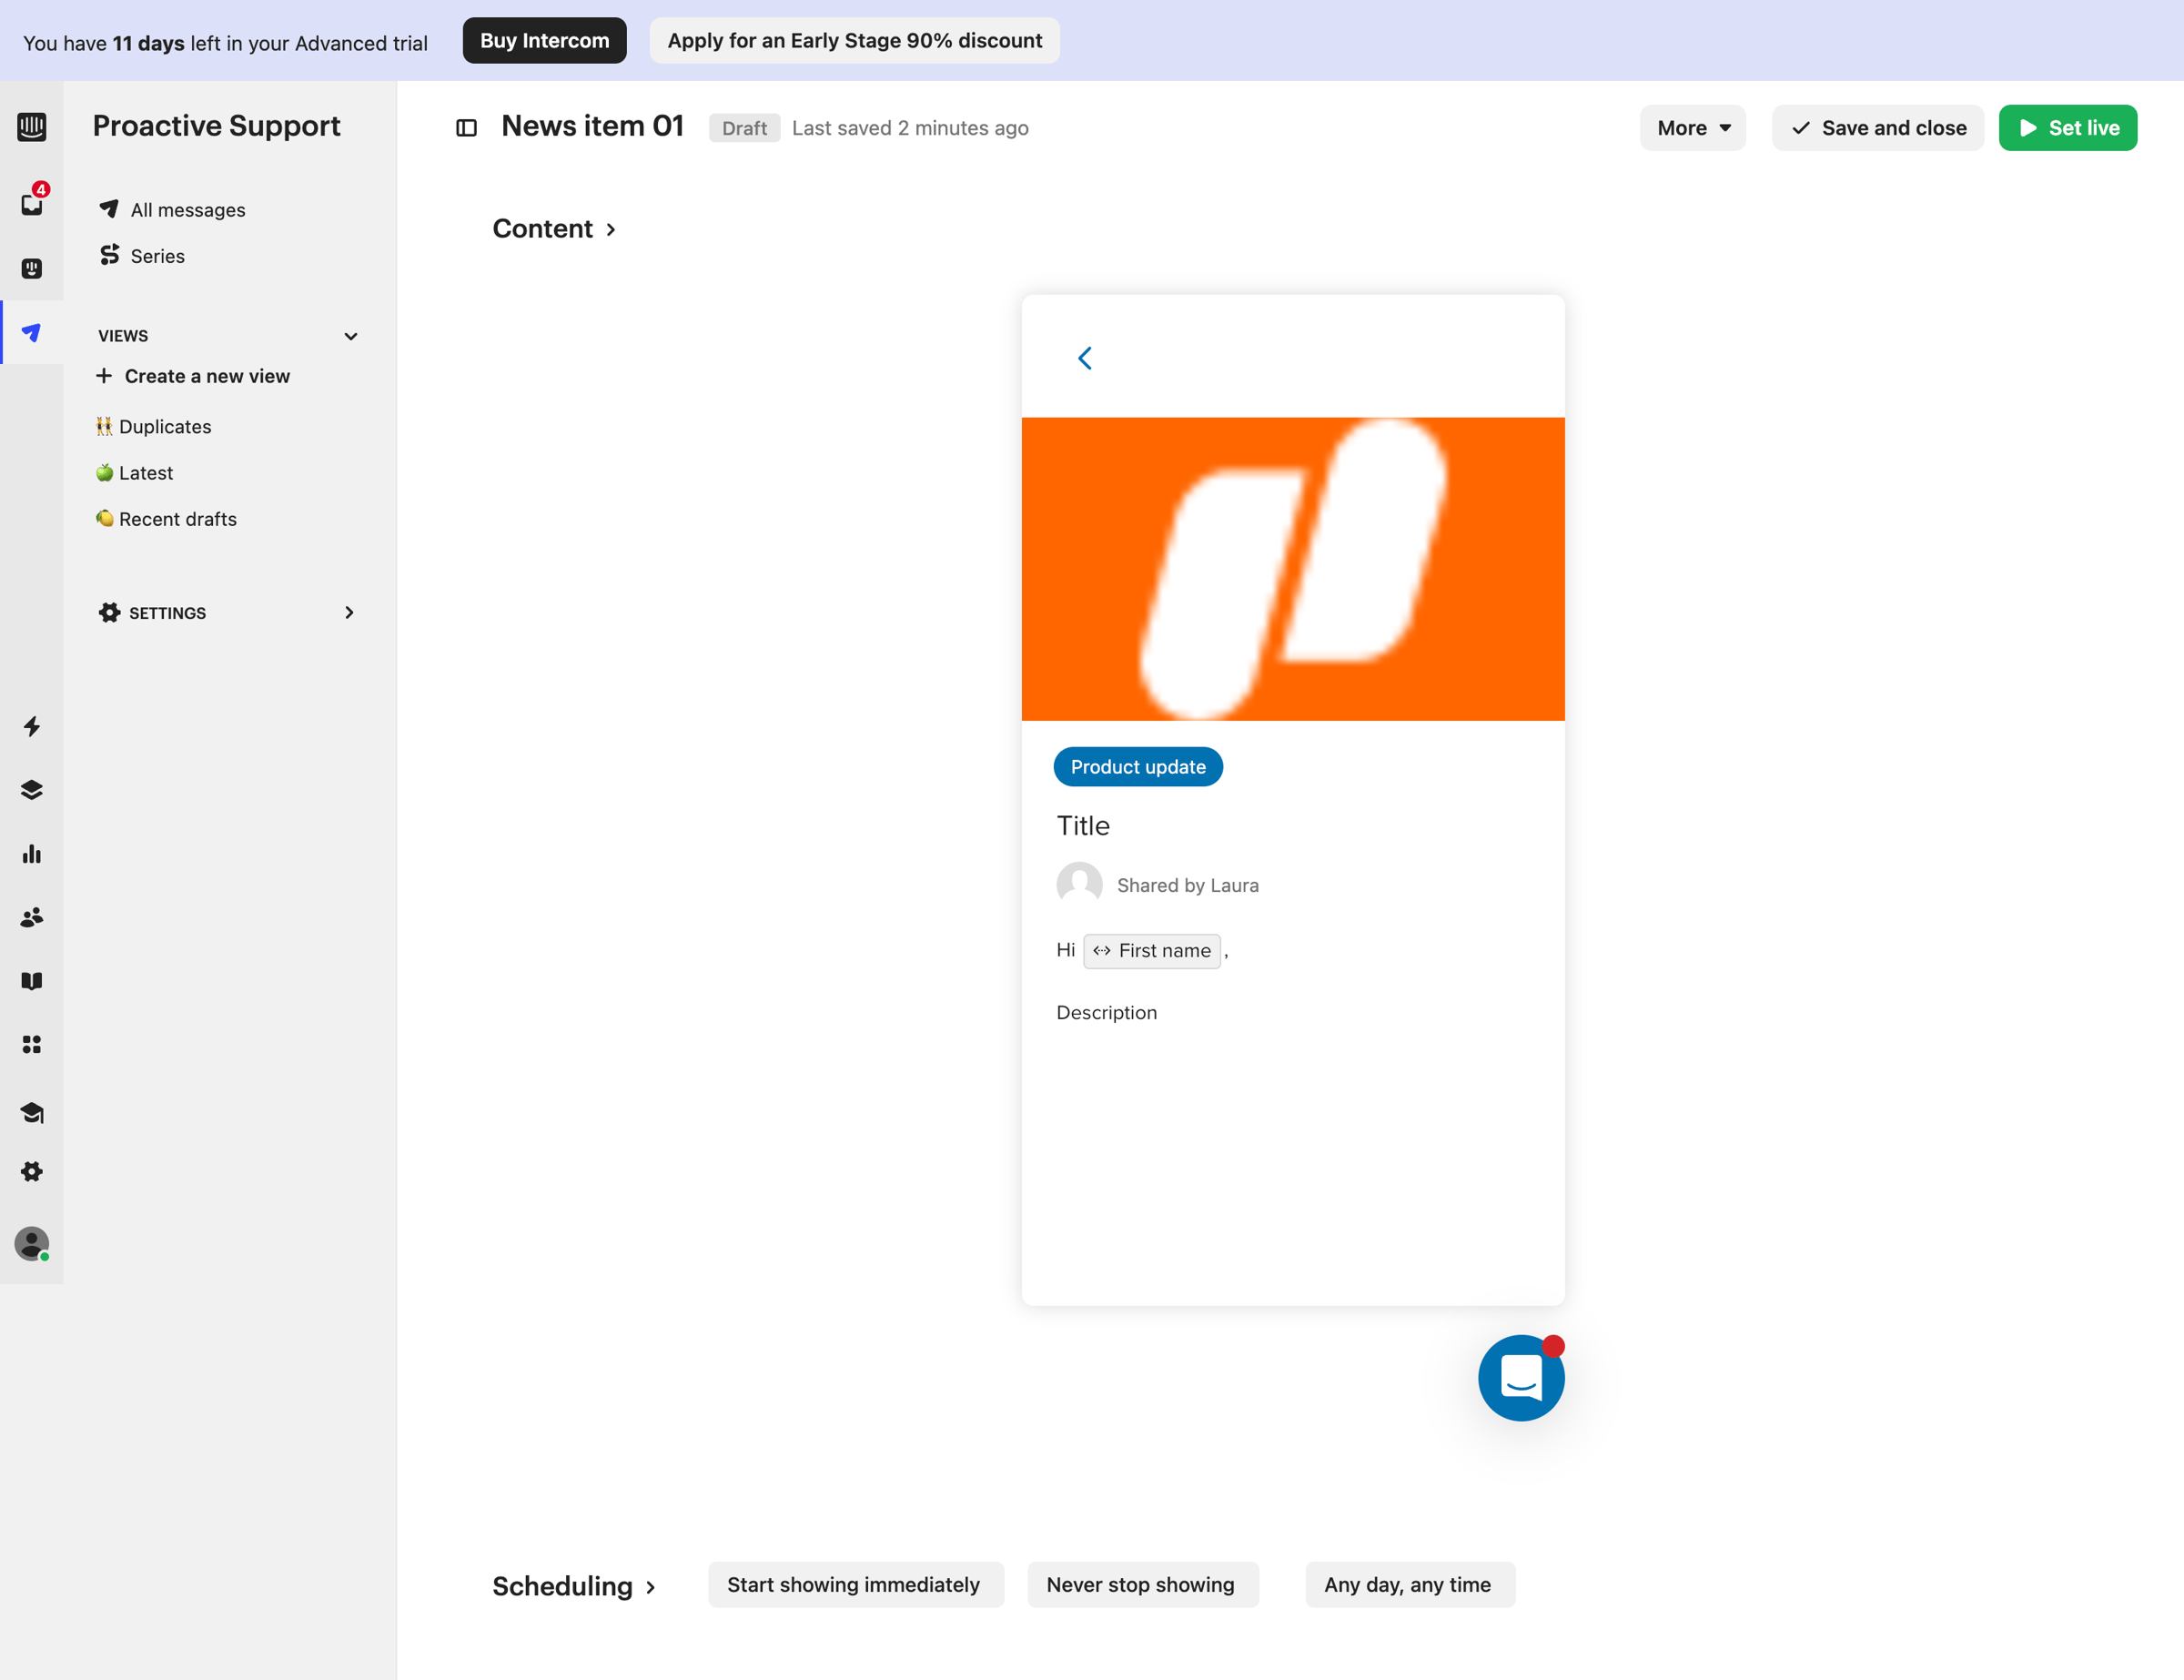This screenshot has height=1680, width=2184.
Task: Open the blue Messenger launcher bubble
Action: coord(1521,1378)
